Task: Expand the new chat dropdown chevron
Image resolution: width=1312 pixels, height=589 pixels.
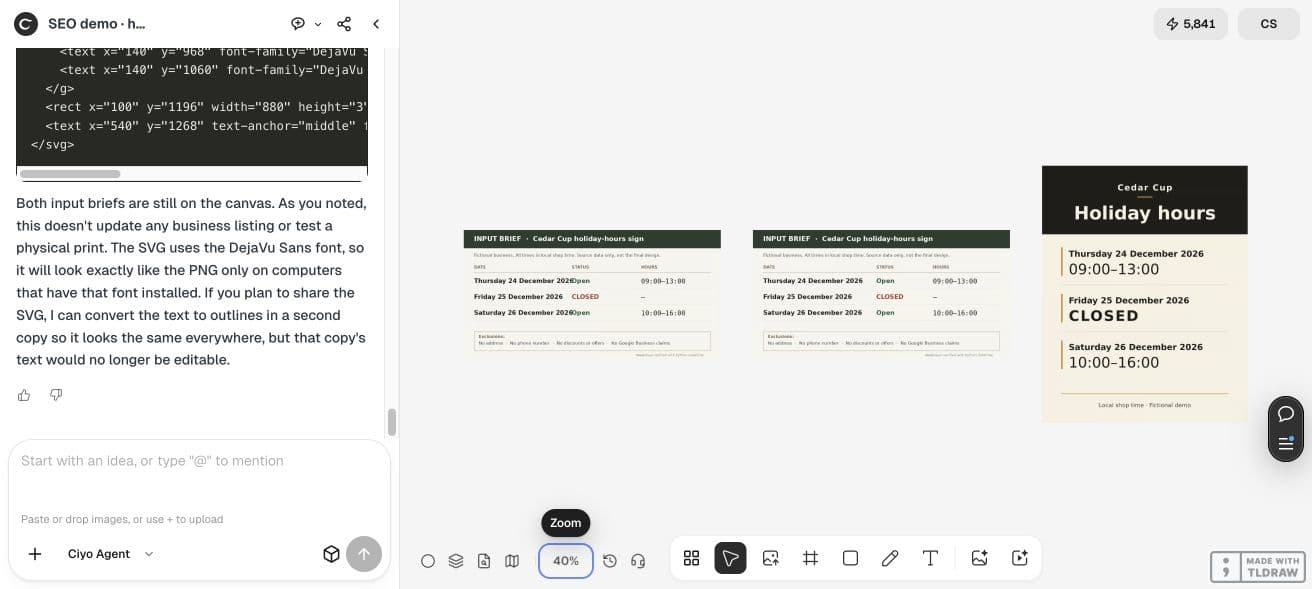Action: pos(318,24)
